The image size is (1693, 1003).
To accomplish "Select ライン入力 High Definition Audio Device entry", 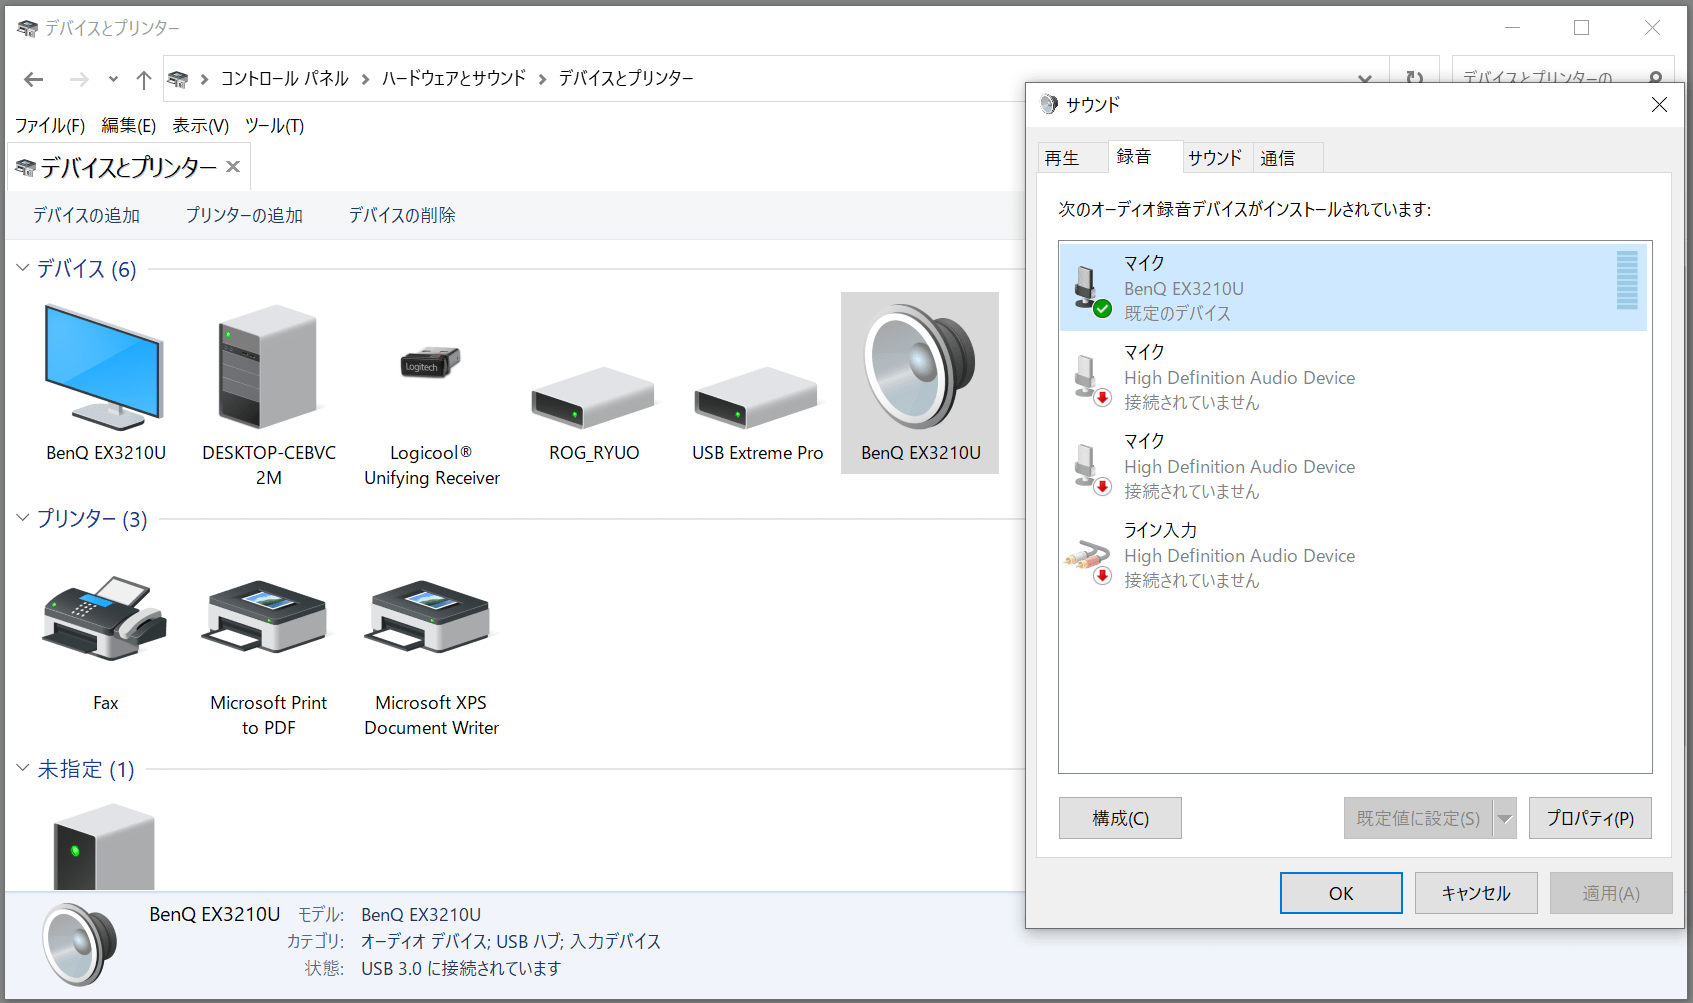I will point(1353,554).
